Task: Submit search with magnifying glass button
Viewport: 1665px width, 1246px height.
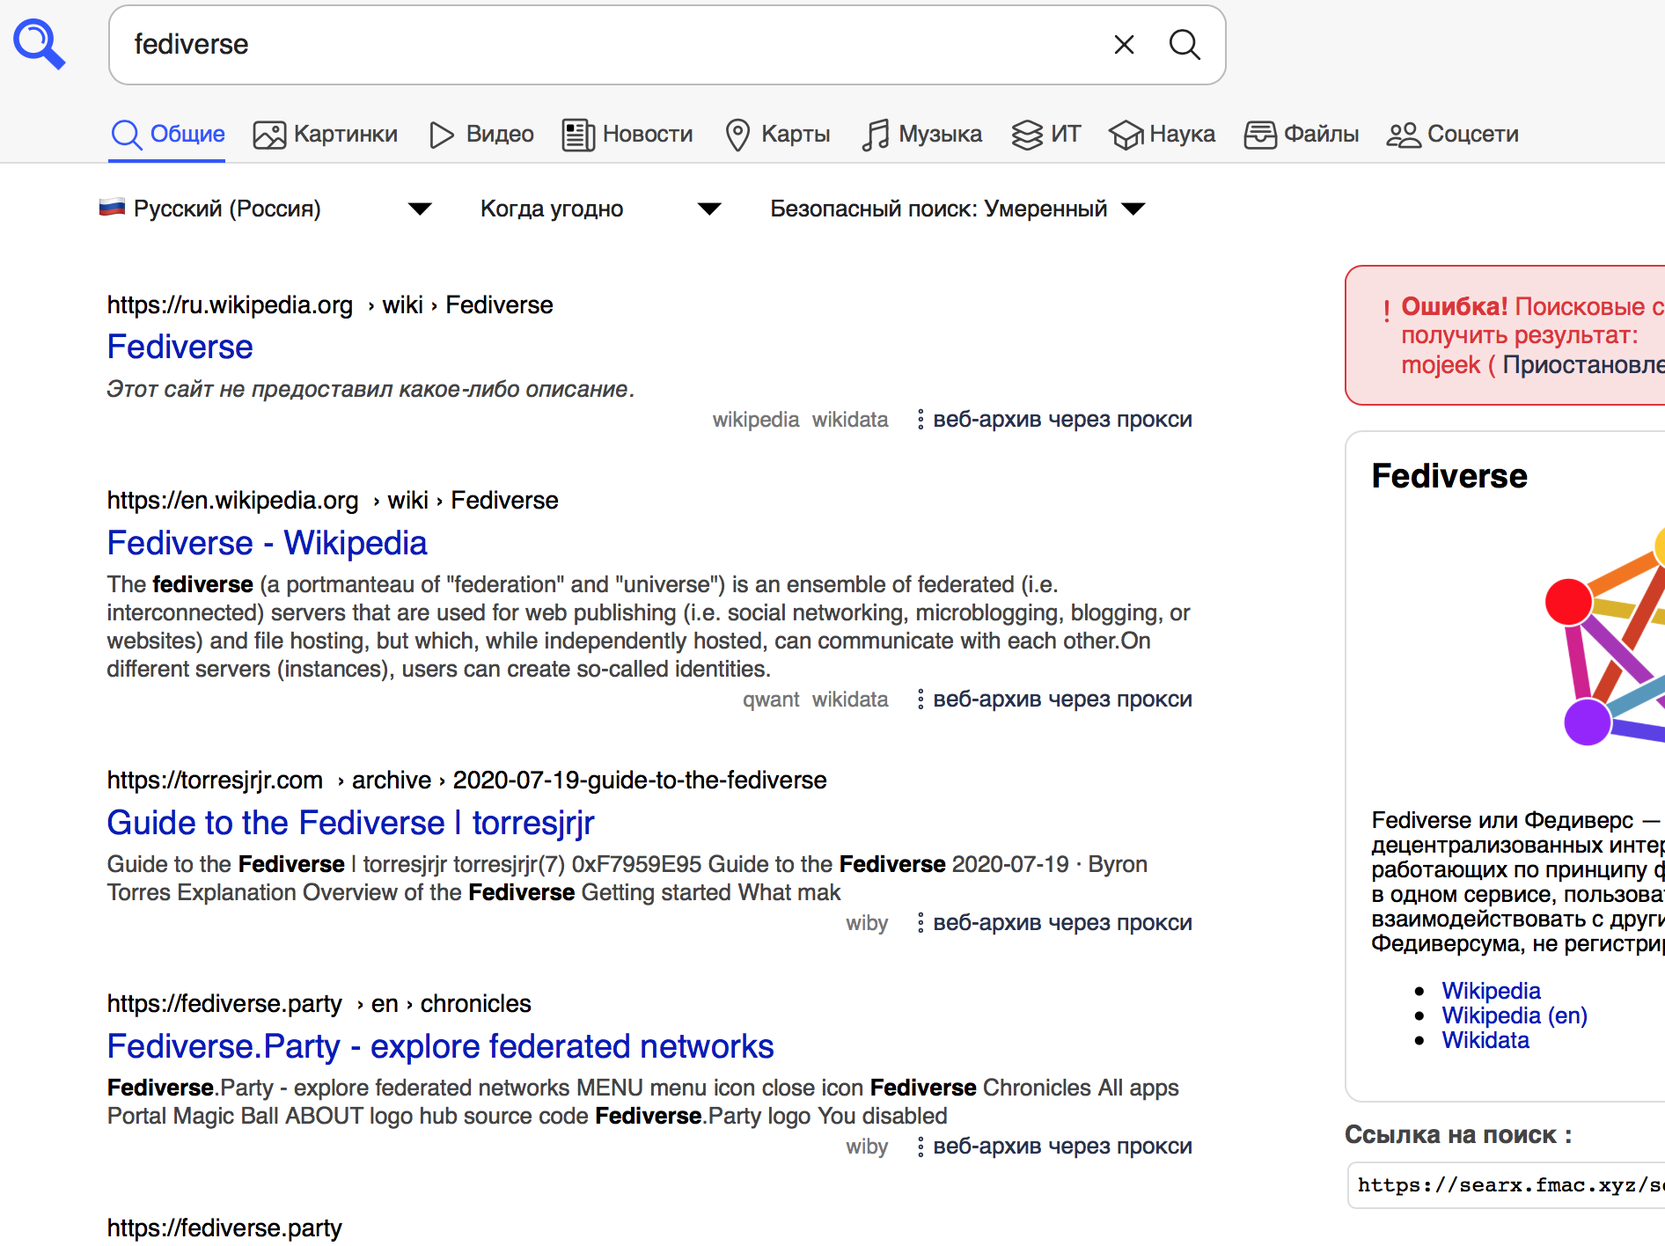Action: 1184,45
